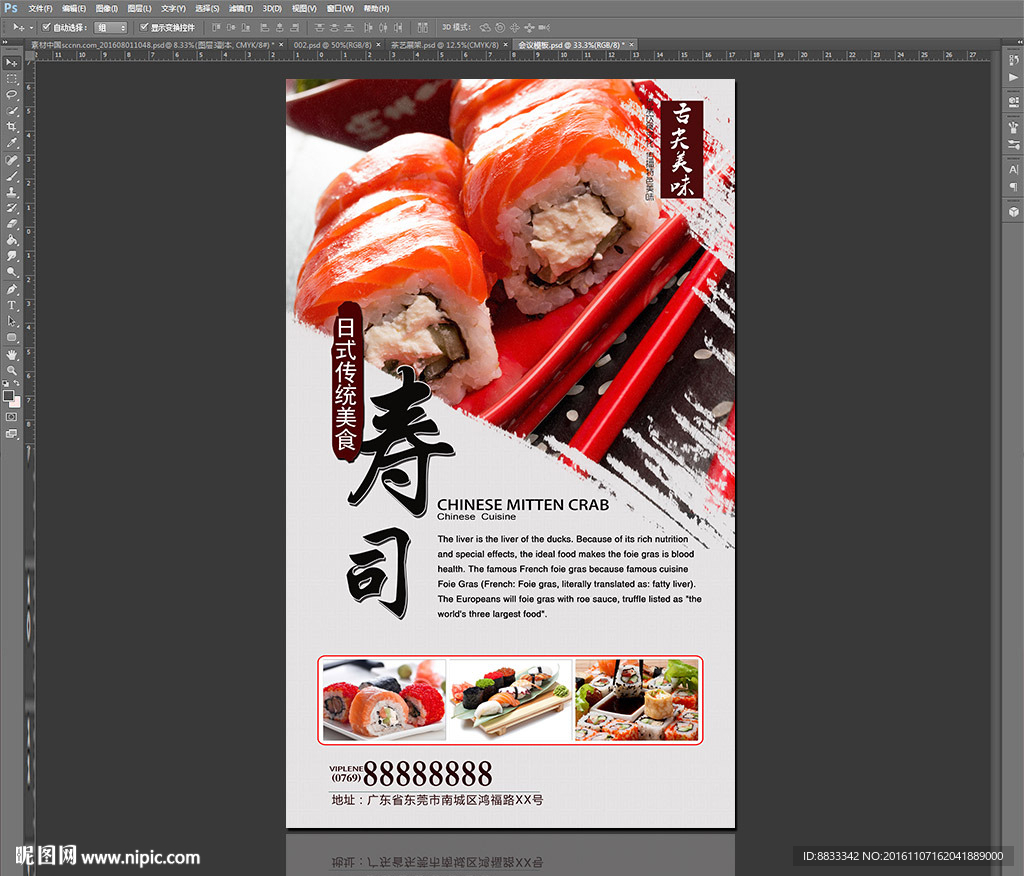Select the Spot Healing Brush tool
The height and width of the screenshot is (876, 1024).
pyautogui.click(x=12, y=160)
